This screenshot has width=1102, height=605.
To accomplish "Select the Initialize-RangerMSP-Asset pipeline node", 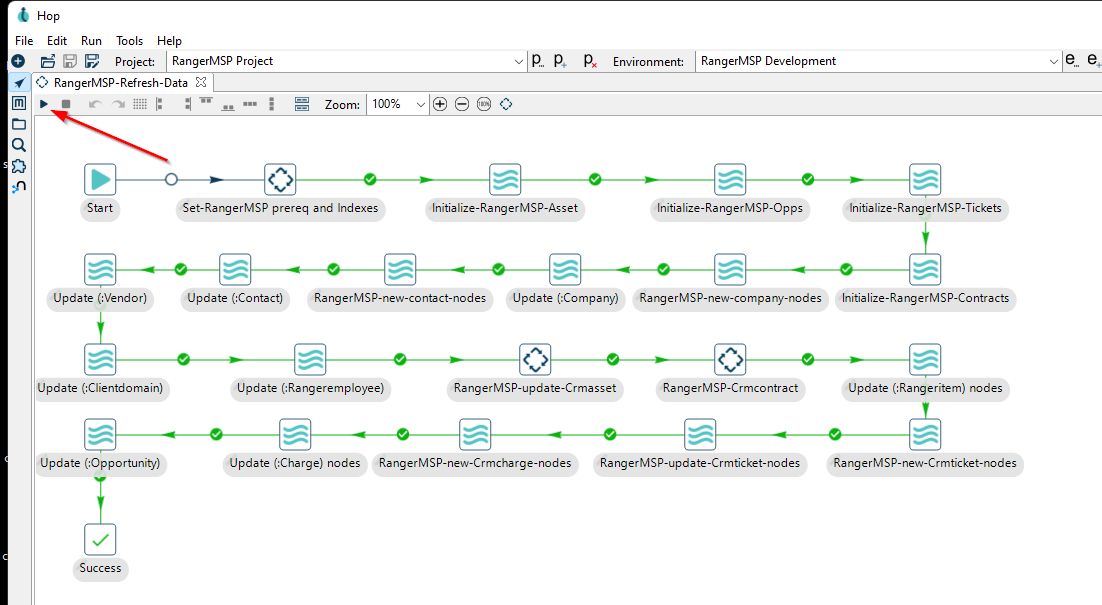I will (x=505, y=180).
